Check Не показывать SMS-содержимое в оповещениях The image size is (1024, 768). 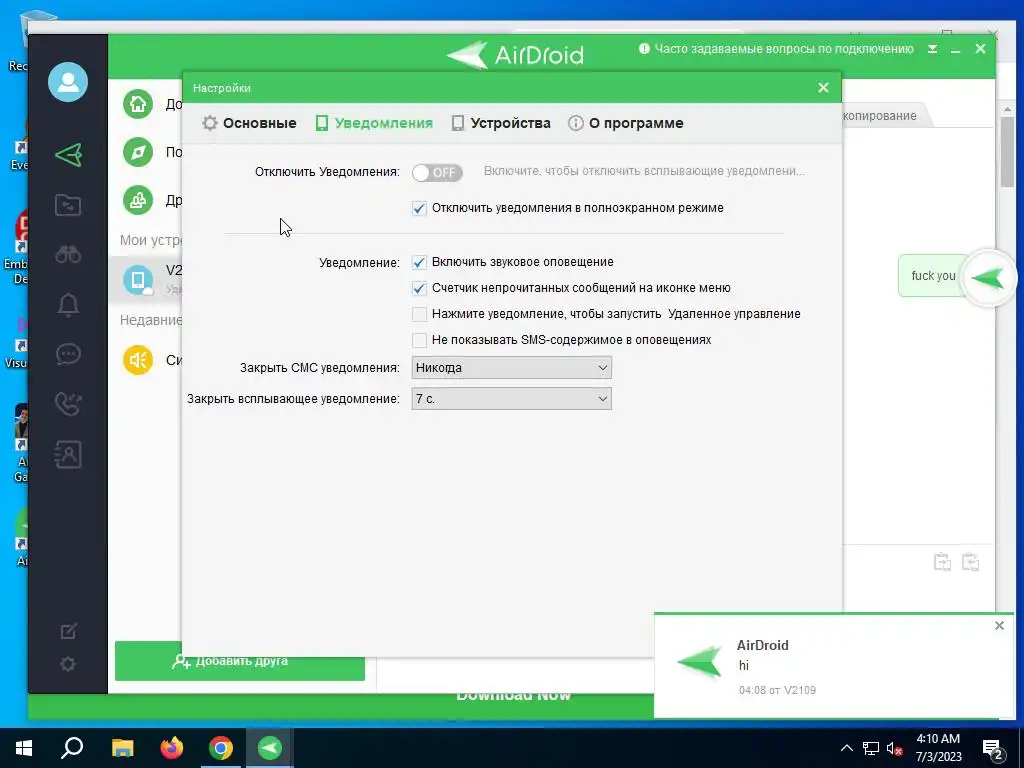point(419,340)
